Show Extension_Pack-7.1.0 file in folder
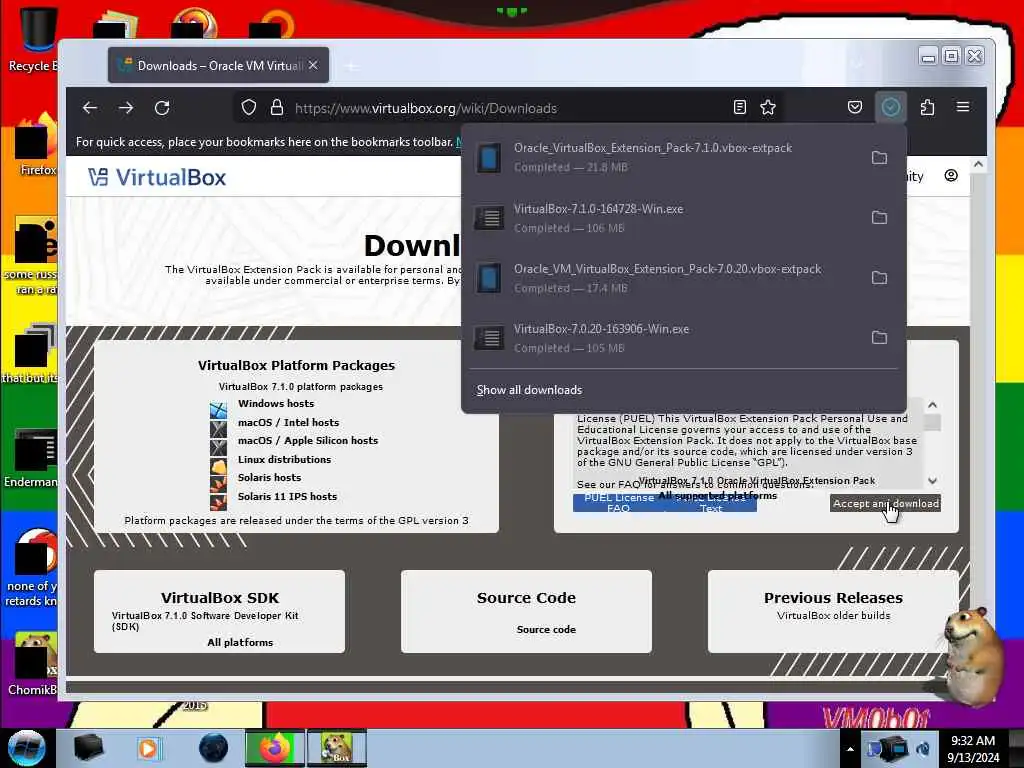 pyautogui.click(x=879, y=157)
